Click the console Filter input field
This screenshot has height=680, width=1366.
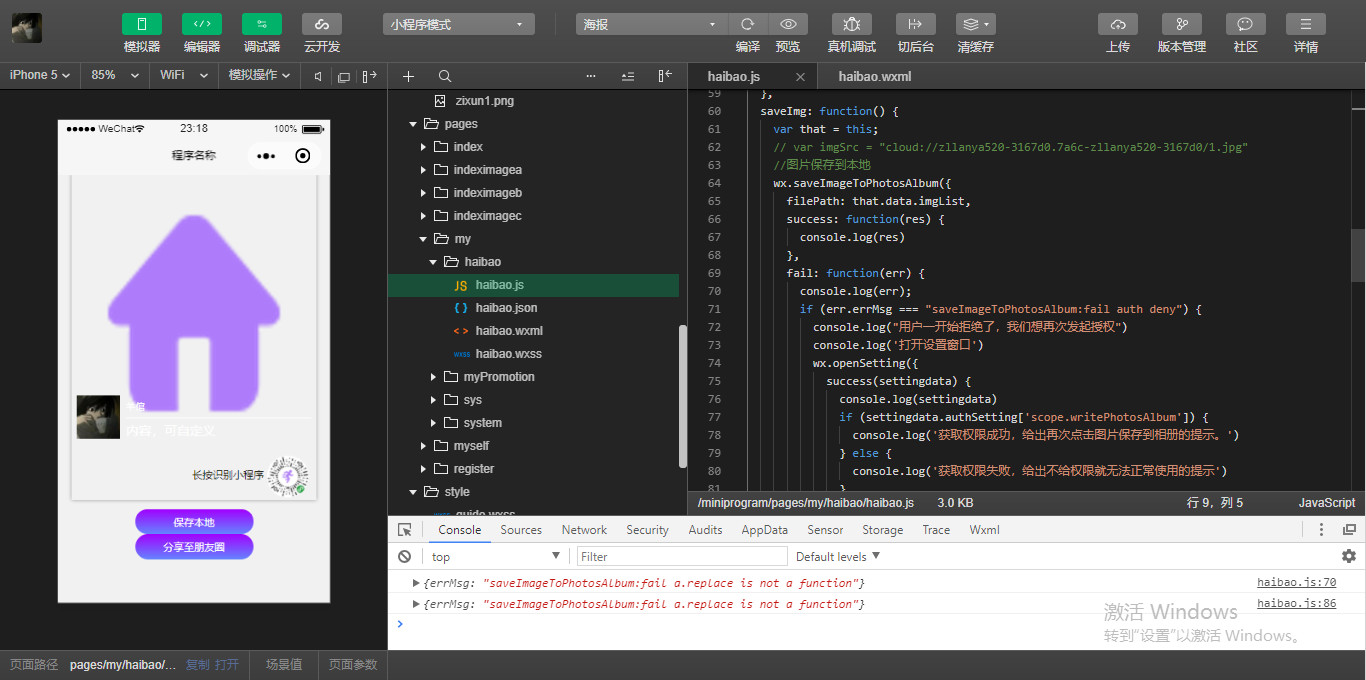pyautogui.click(x=682, y=557)
